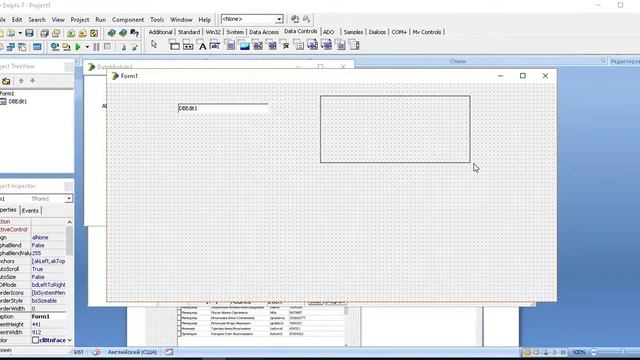Open the Run menu
This screenshot has width=640, height=360.
pos(100,20)
